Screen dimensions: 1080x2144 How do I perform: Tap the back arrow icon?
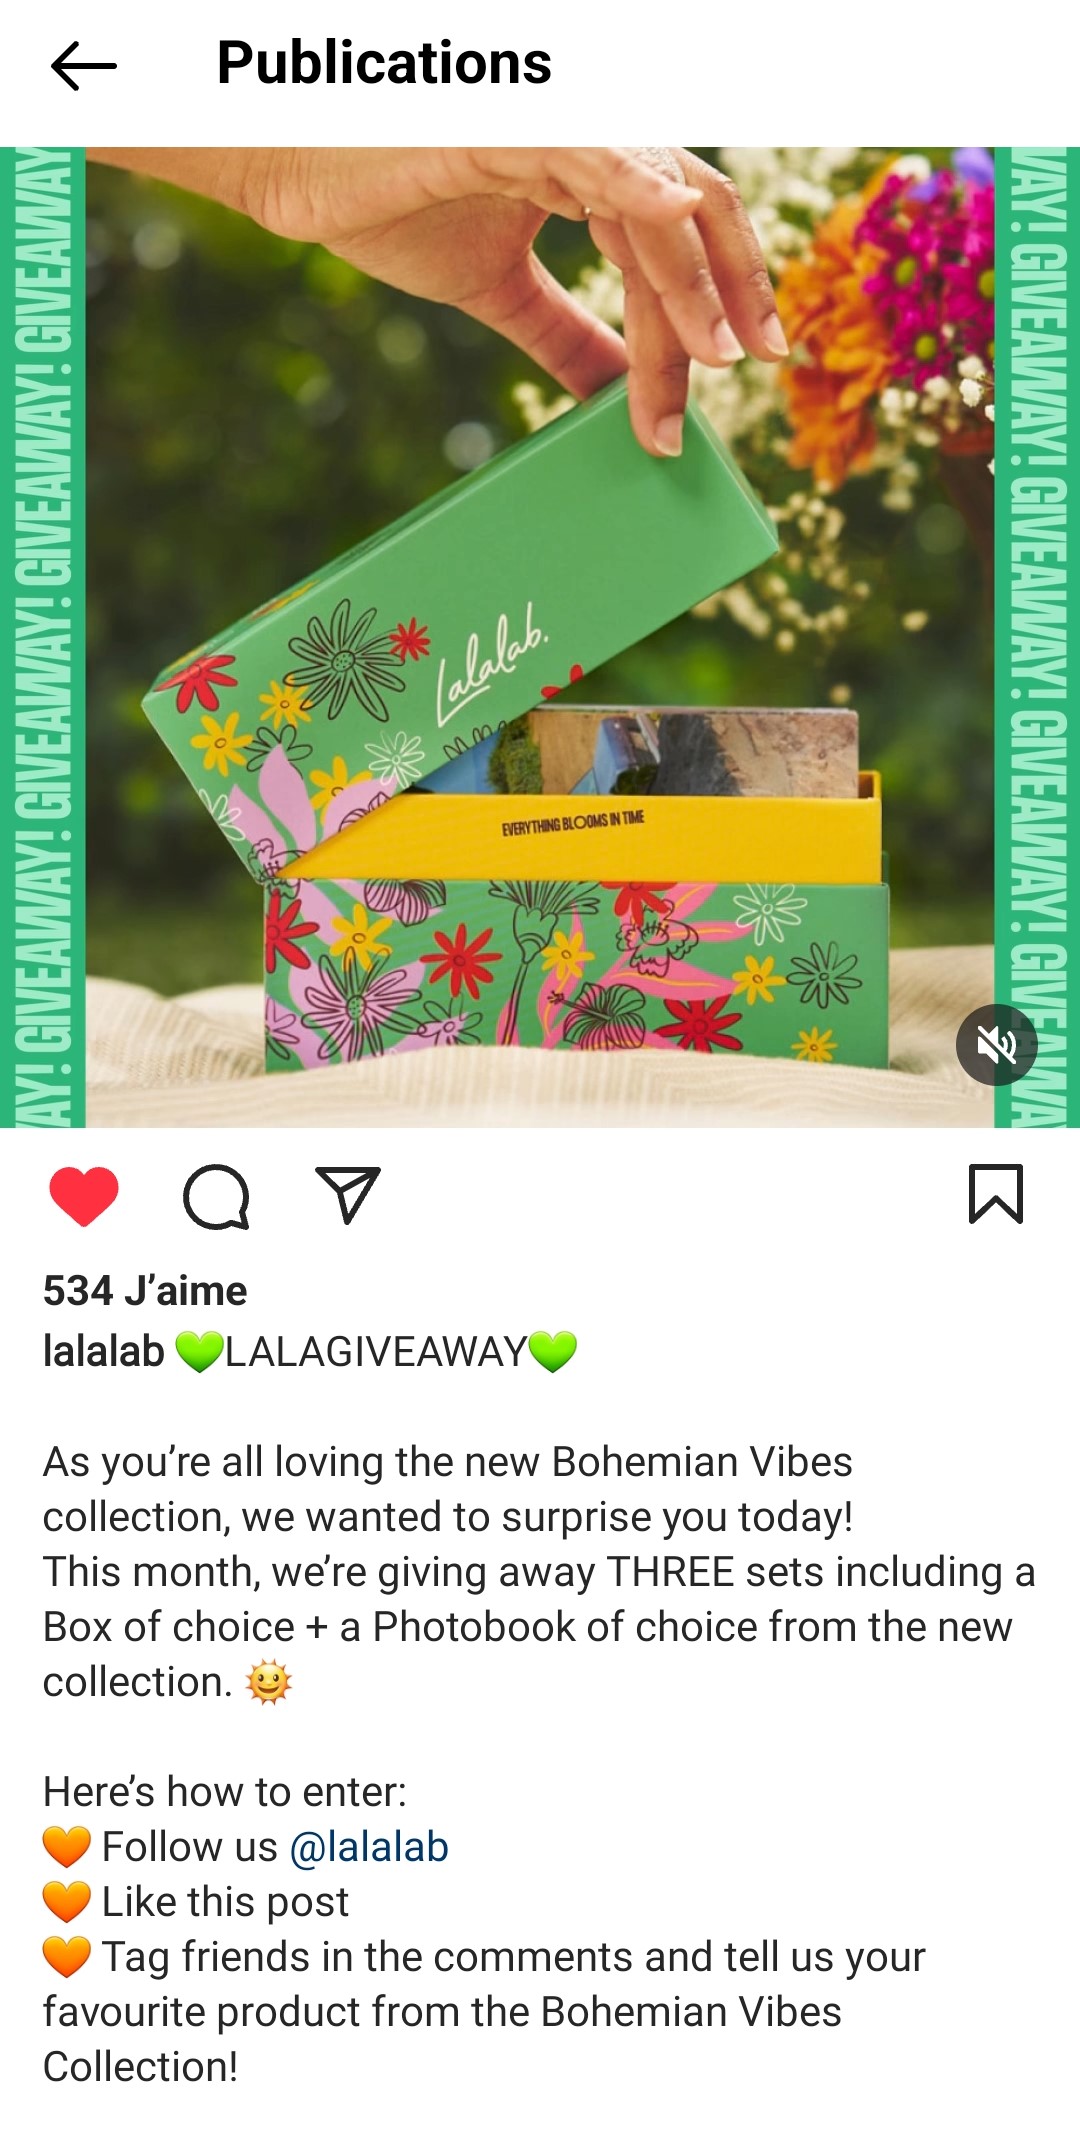(84, 66)
